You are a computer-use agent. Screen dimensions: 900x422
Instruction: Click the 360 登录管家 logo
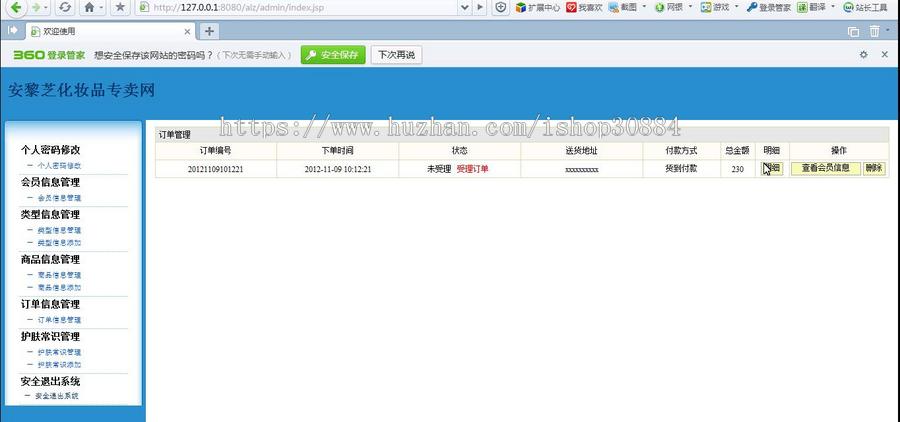49,55
